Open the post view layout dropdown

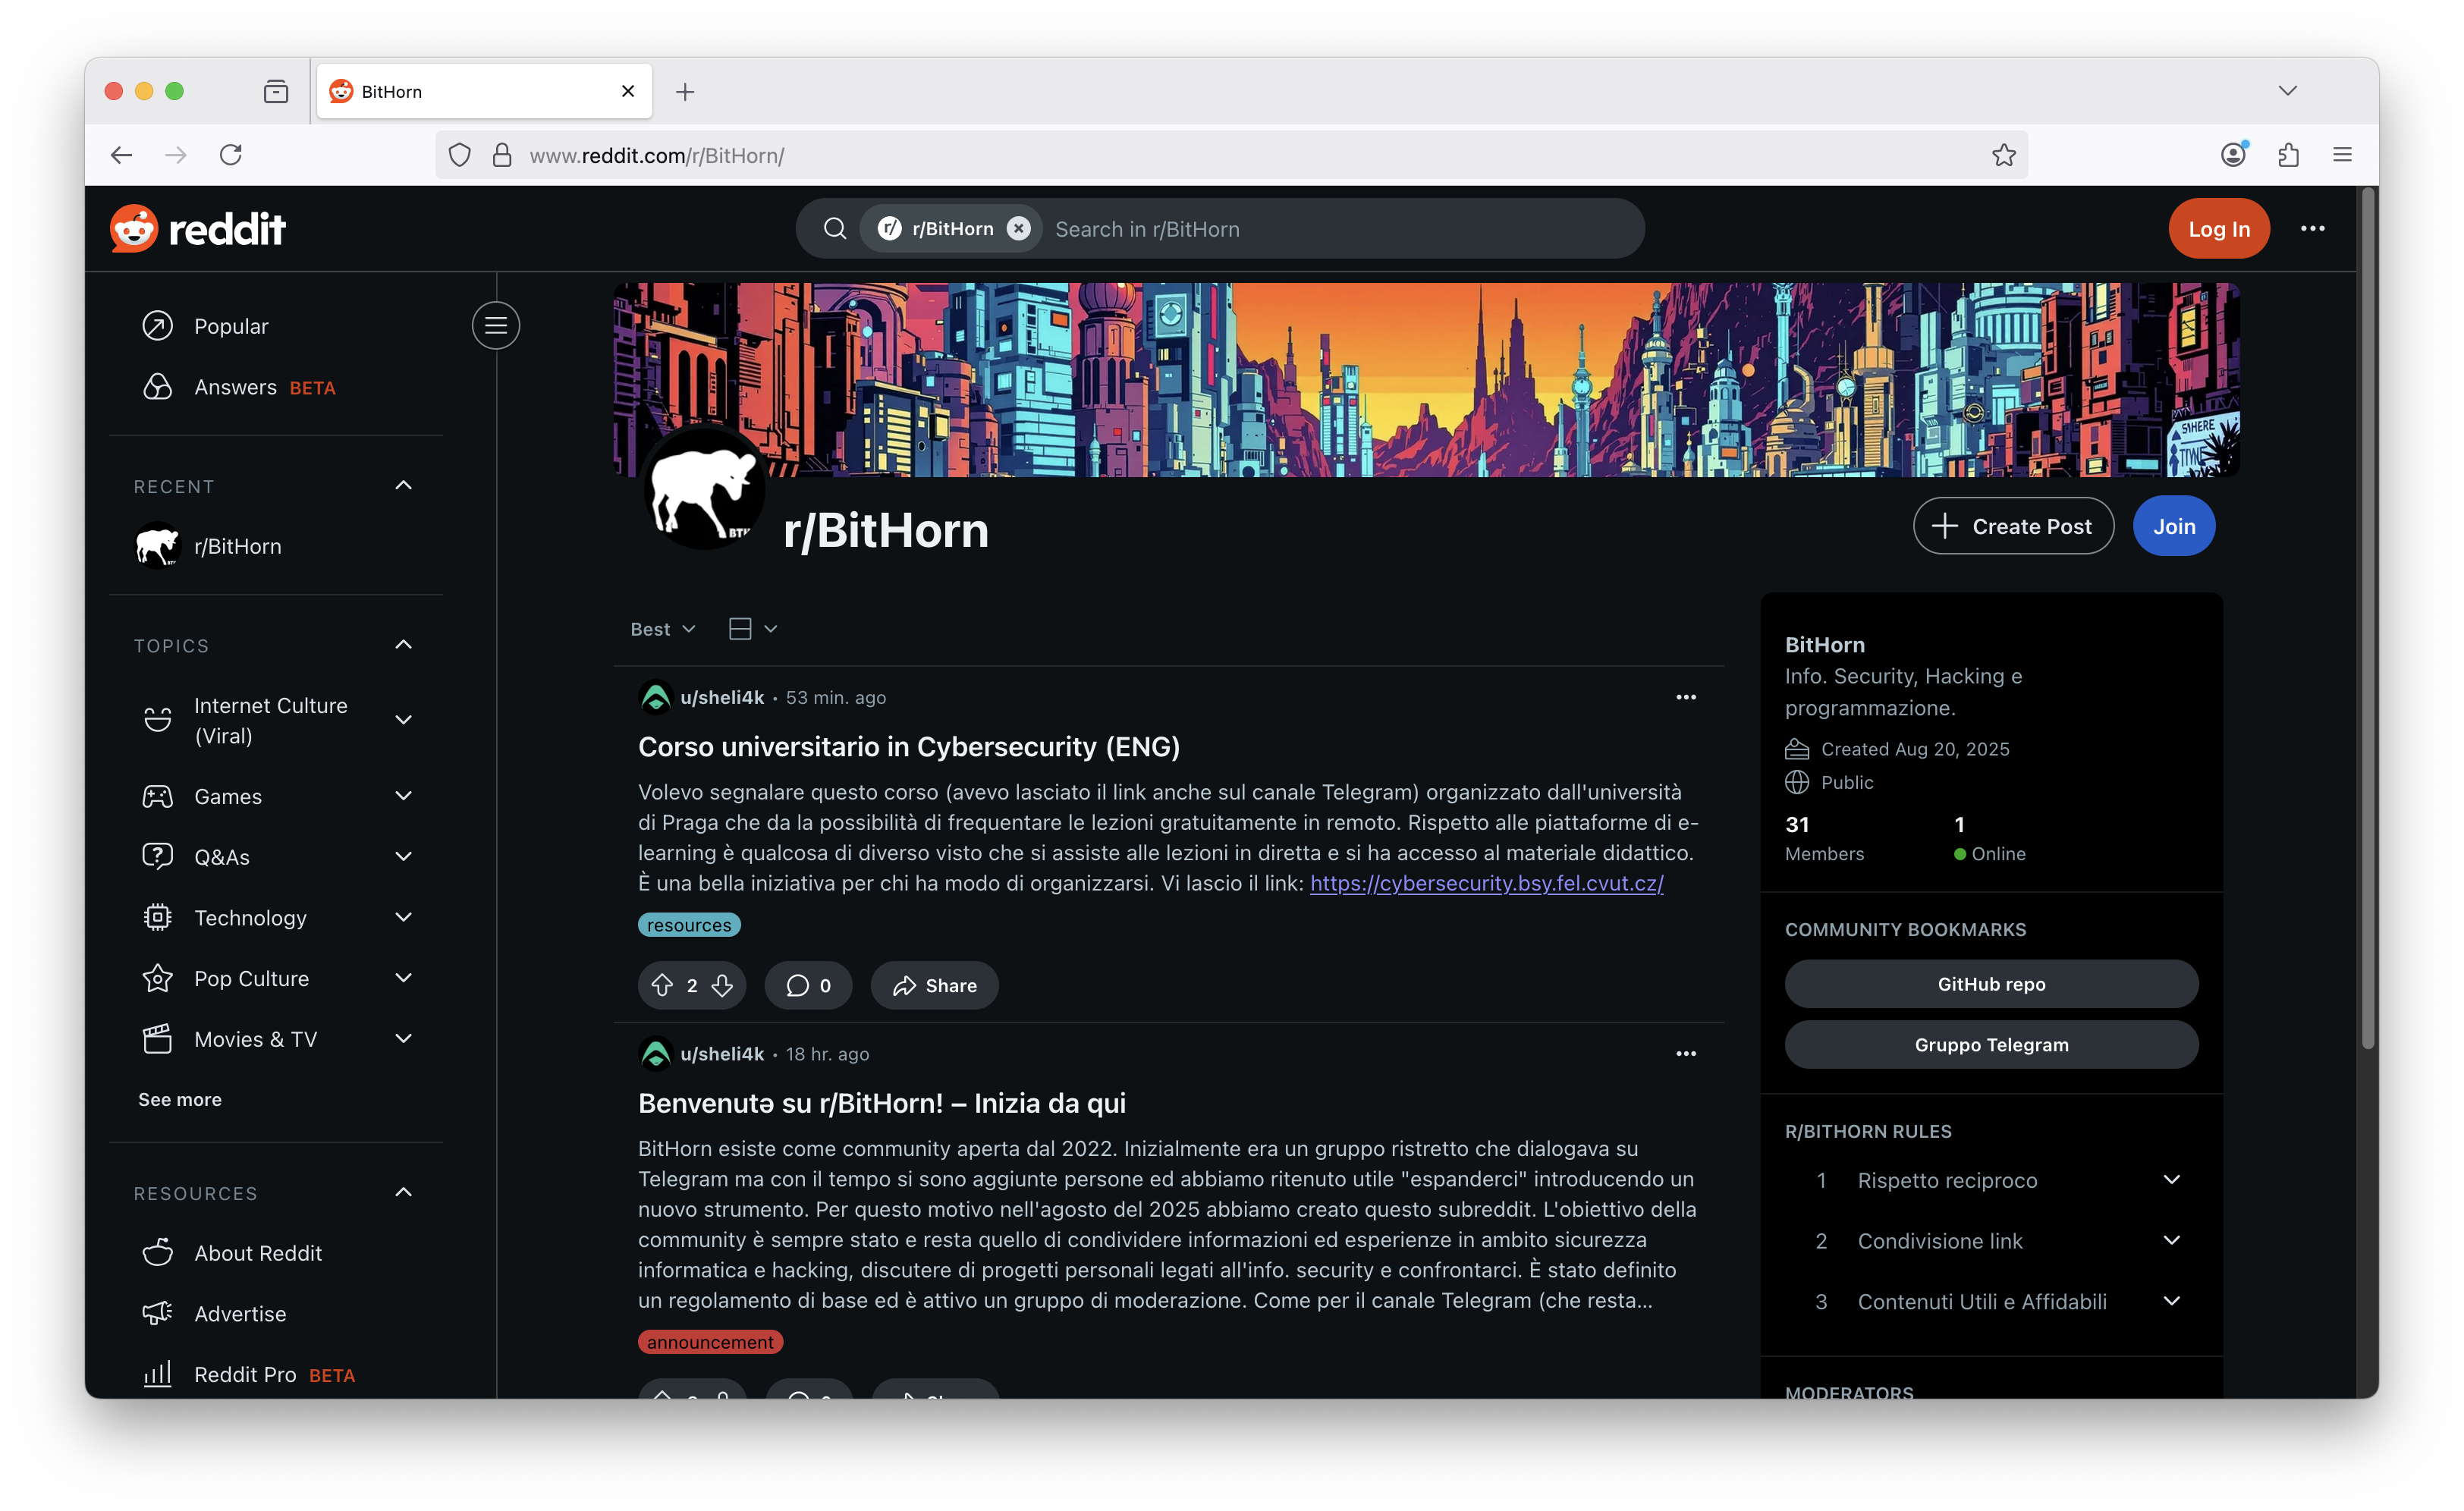(752, 629)
